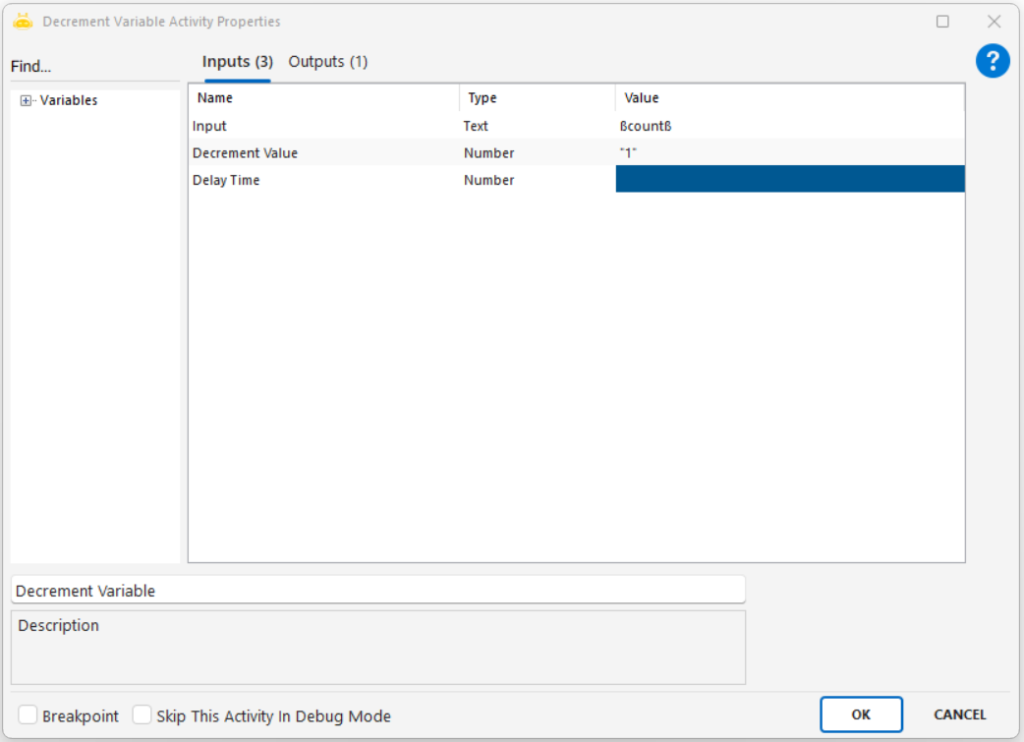The image size is (1024, 742).
Task: Maximize the Activity Properties window
Action: click(942, 21)
